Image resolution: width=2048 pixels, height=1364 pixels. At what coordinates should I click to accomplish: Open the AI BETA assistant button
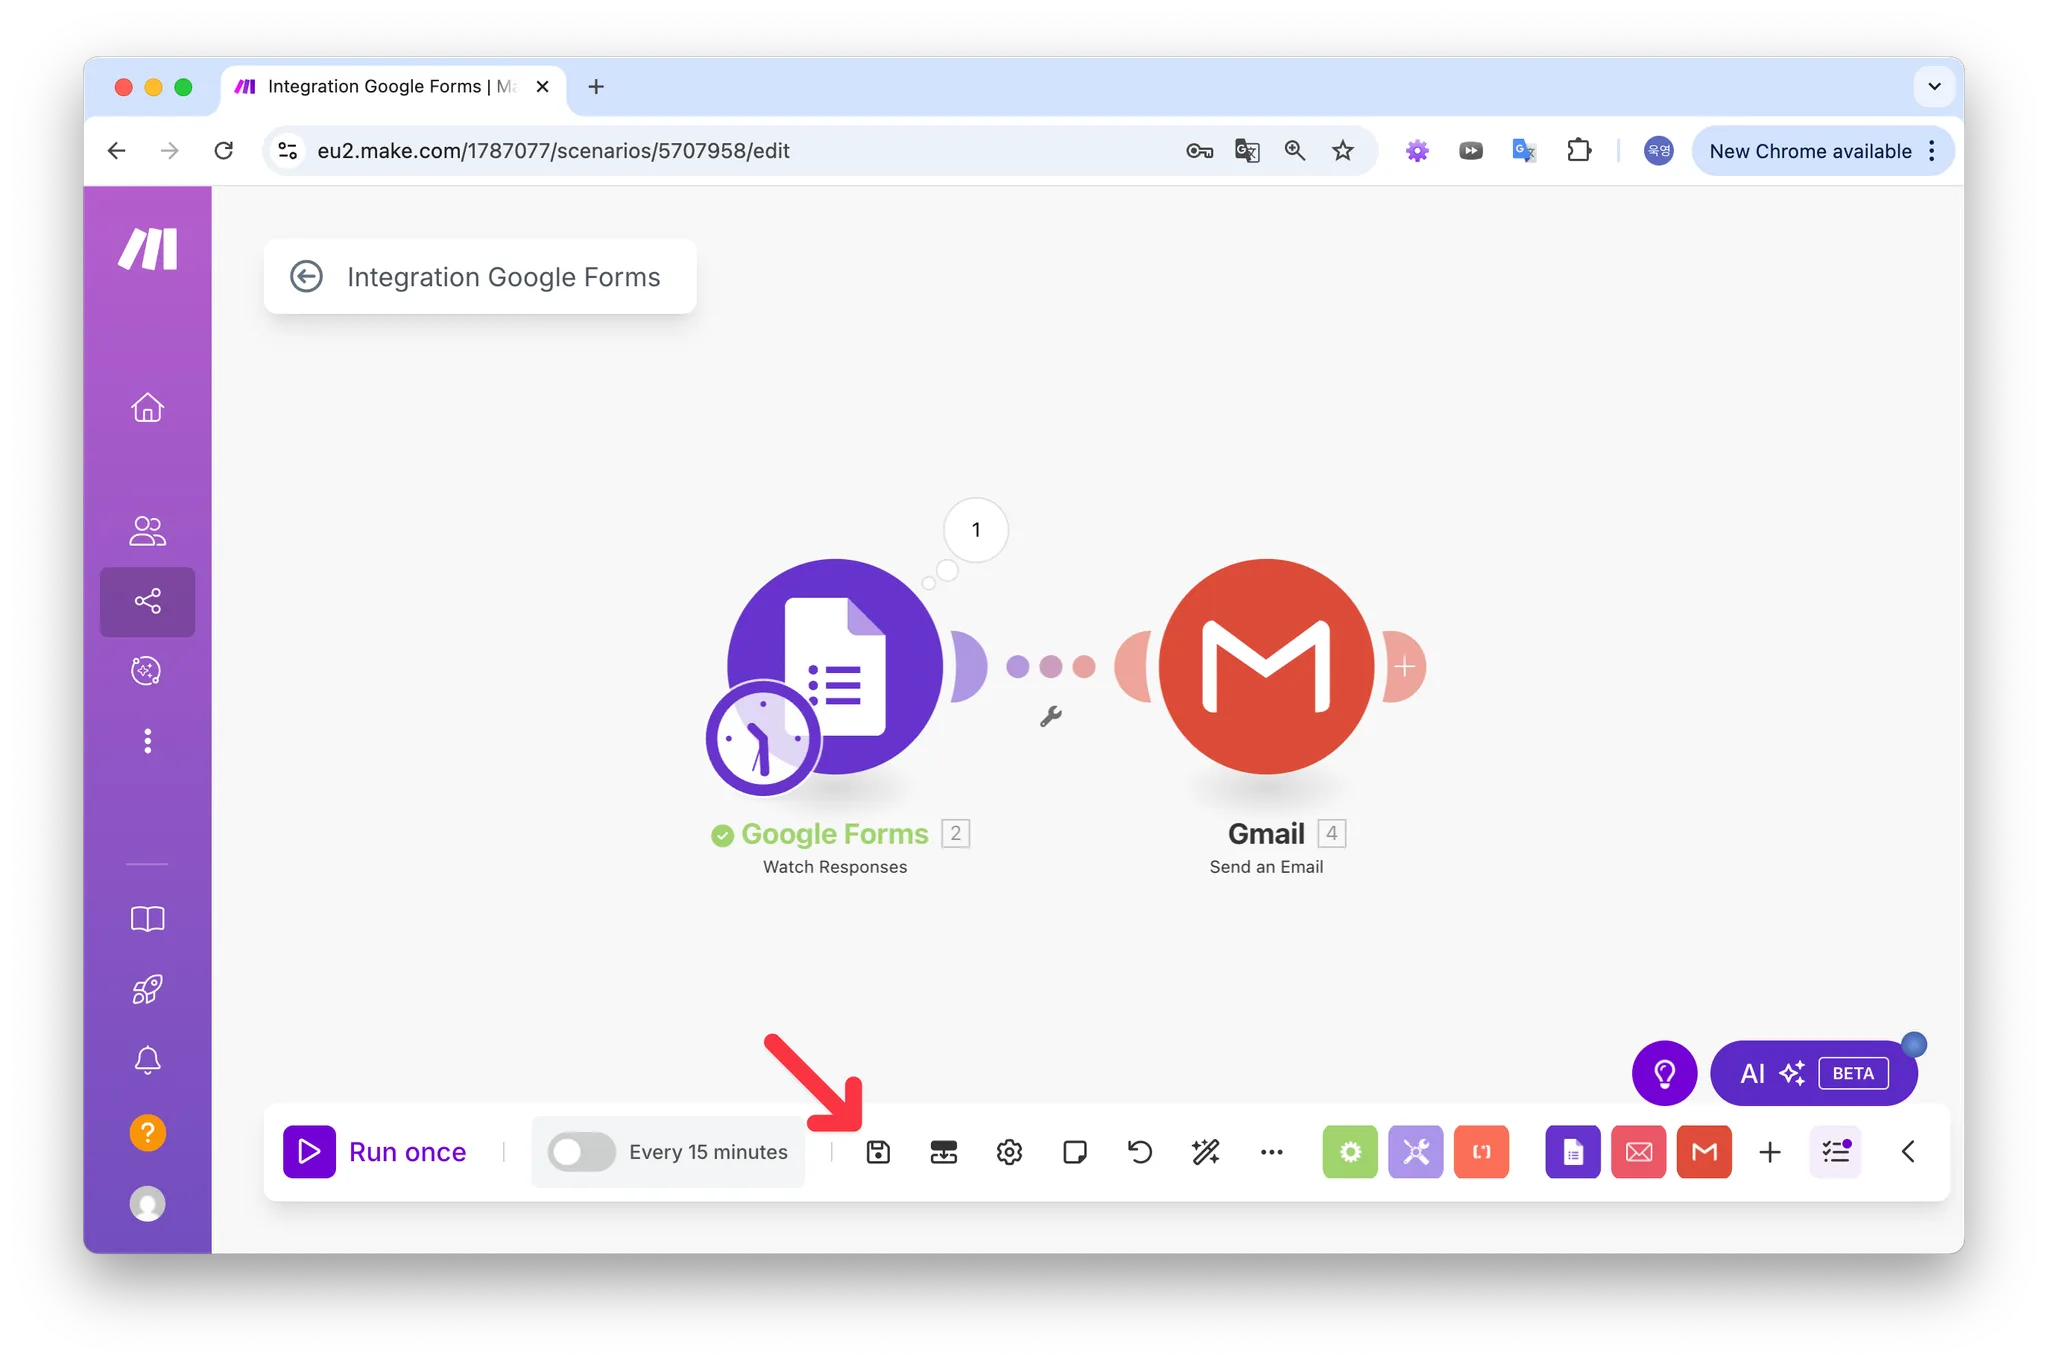coord(1814,1073)
